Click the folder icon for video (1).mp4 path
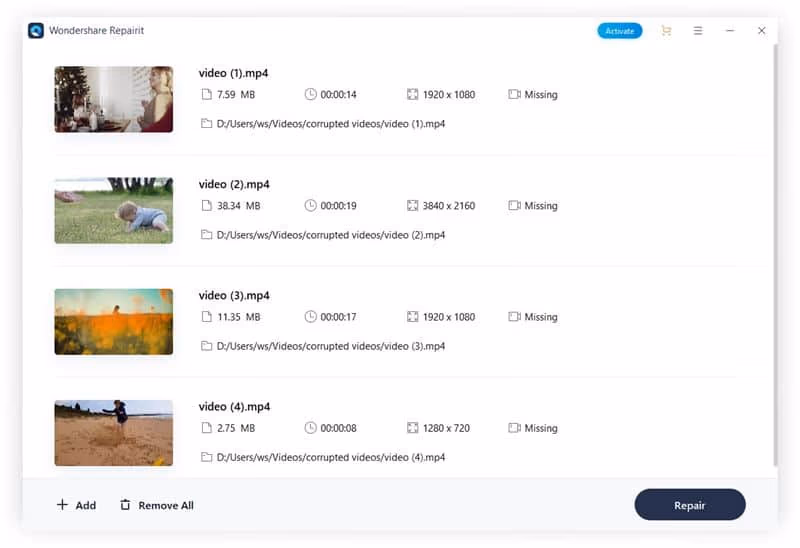The height and width of the screenshot is (548, 800). click(206, 124)
